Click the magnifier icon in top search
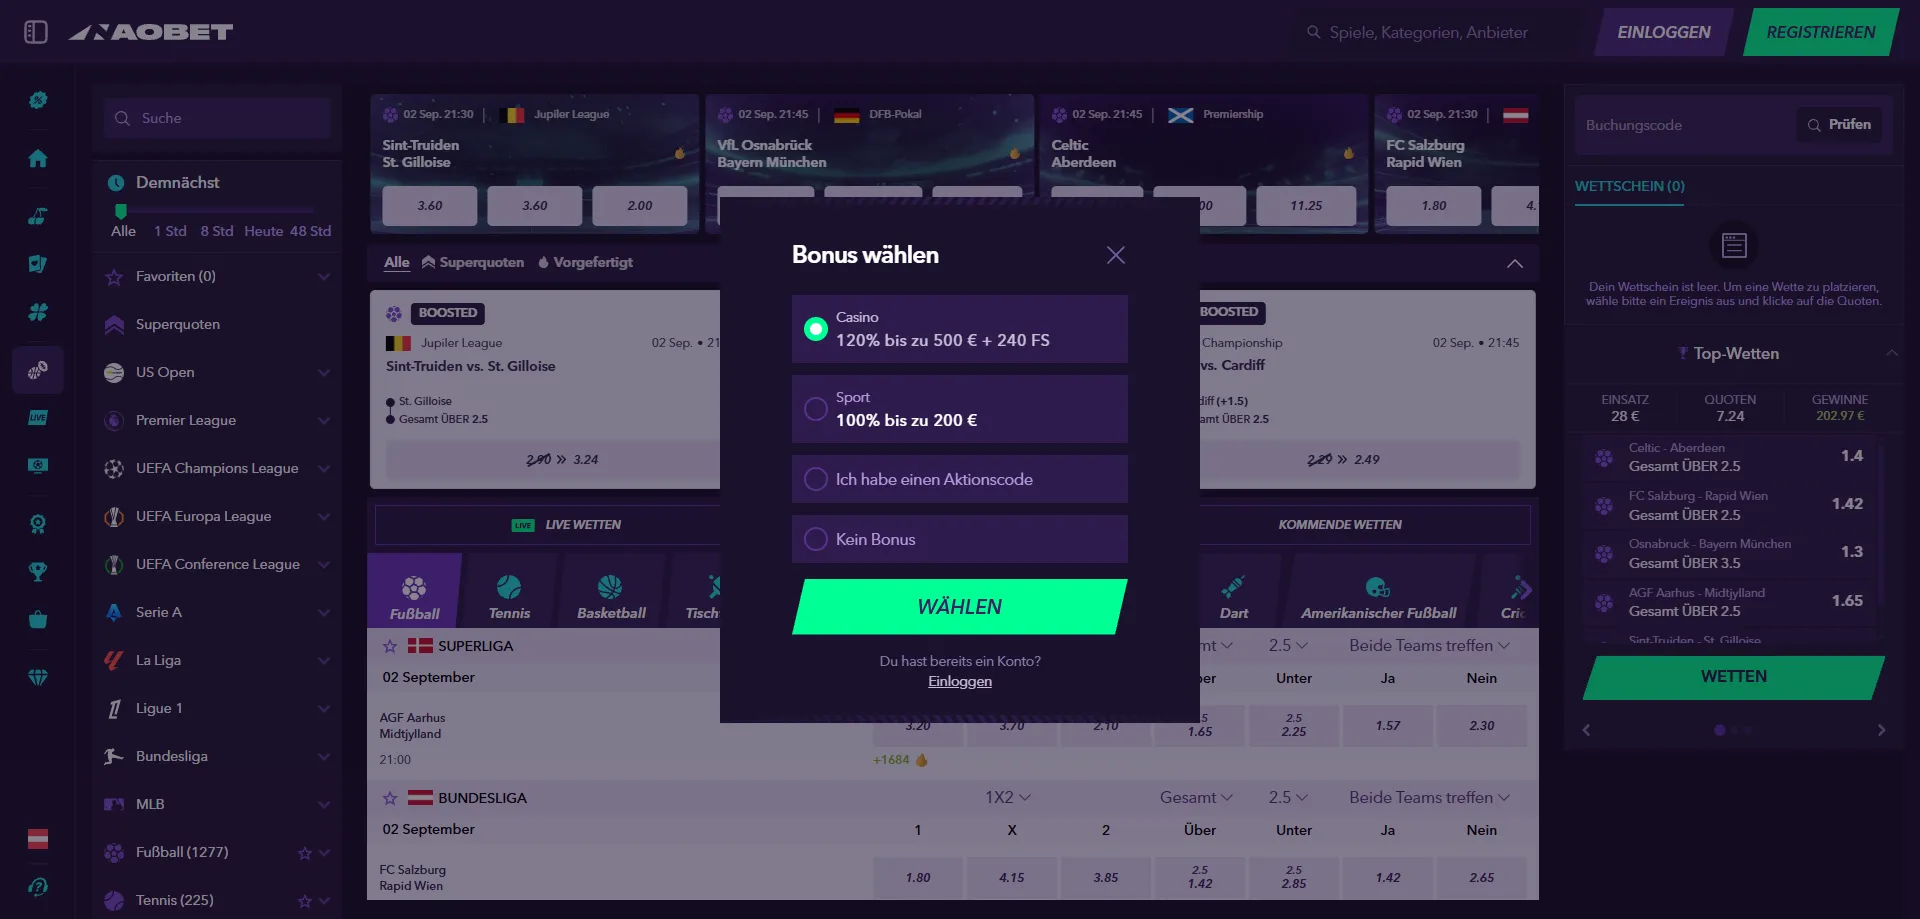 click(x=1314, y=32)
